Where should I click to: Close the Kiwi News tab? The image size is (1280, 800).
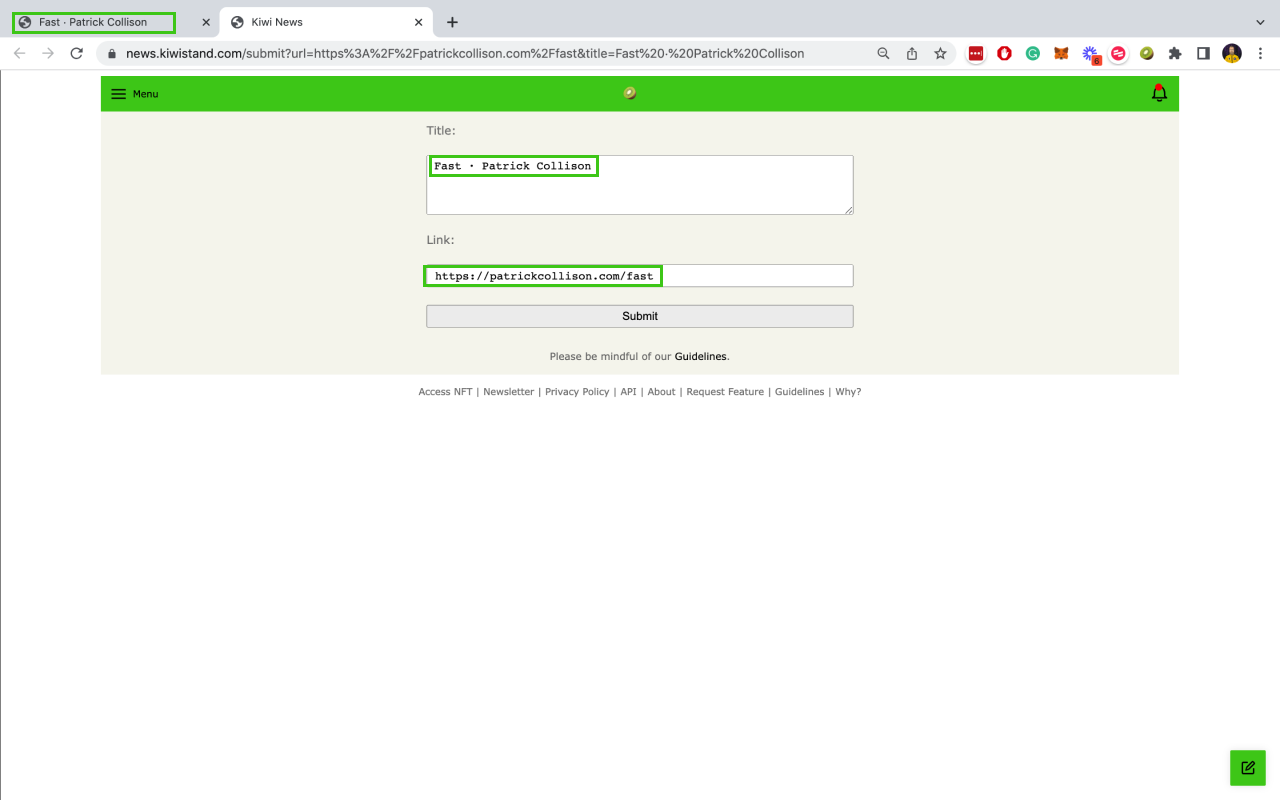point(418,22)
